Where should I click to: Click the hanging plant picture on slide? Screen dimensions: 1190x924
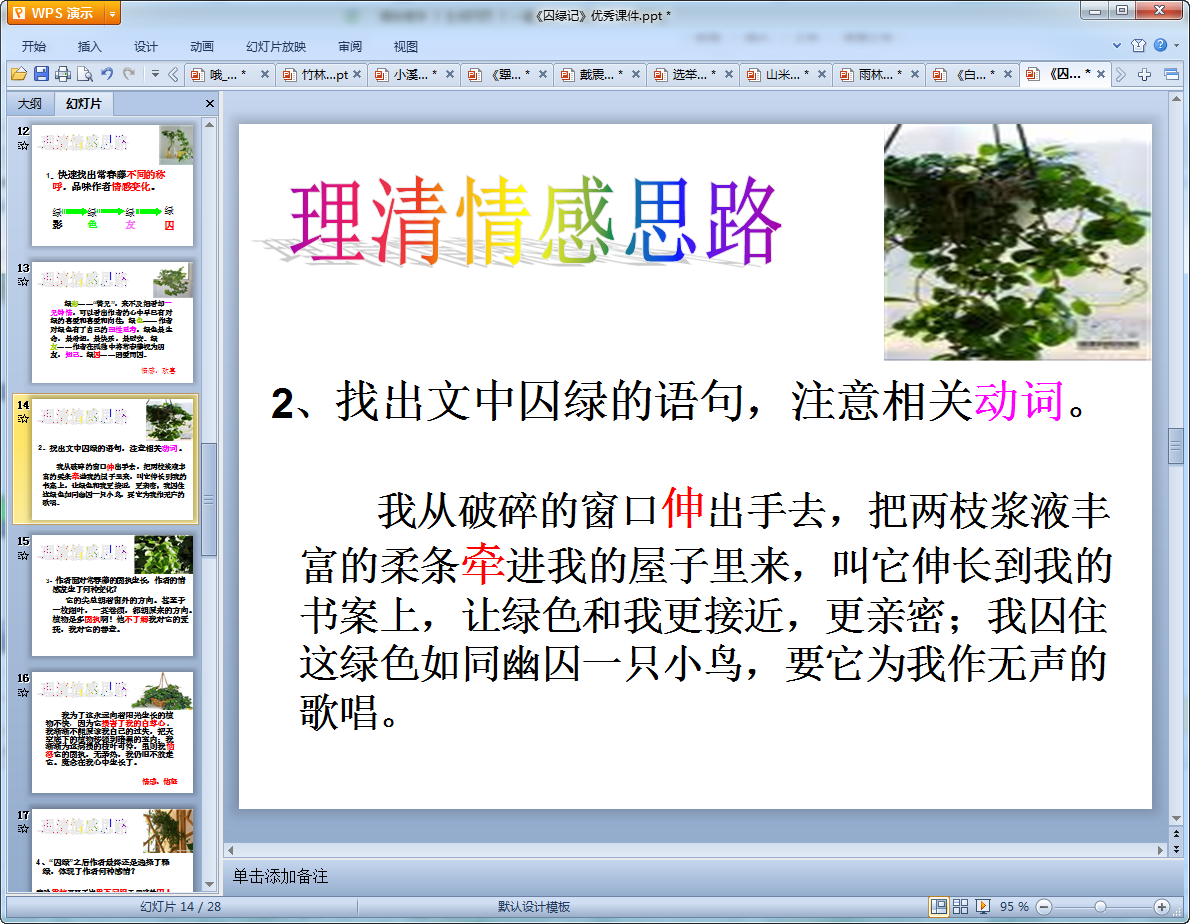click(x=1018, y=241)
